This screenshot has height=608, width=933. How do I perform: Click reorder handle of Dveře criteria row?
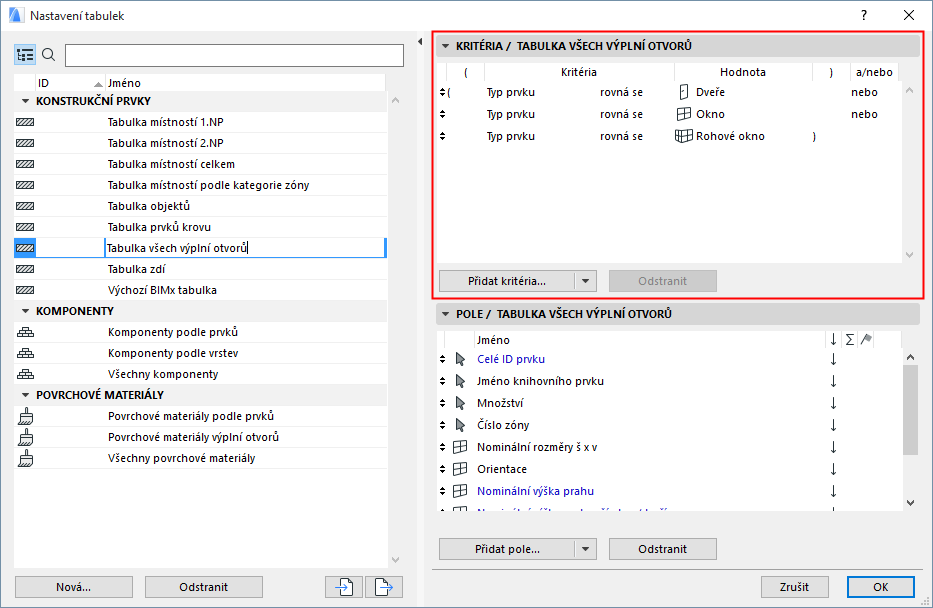coord(442,92)
